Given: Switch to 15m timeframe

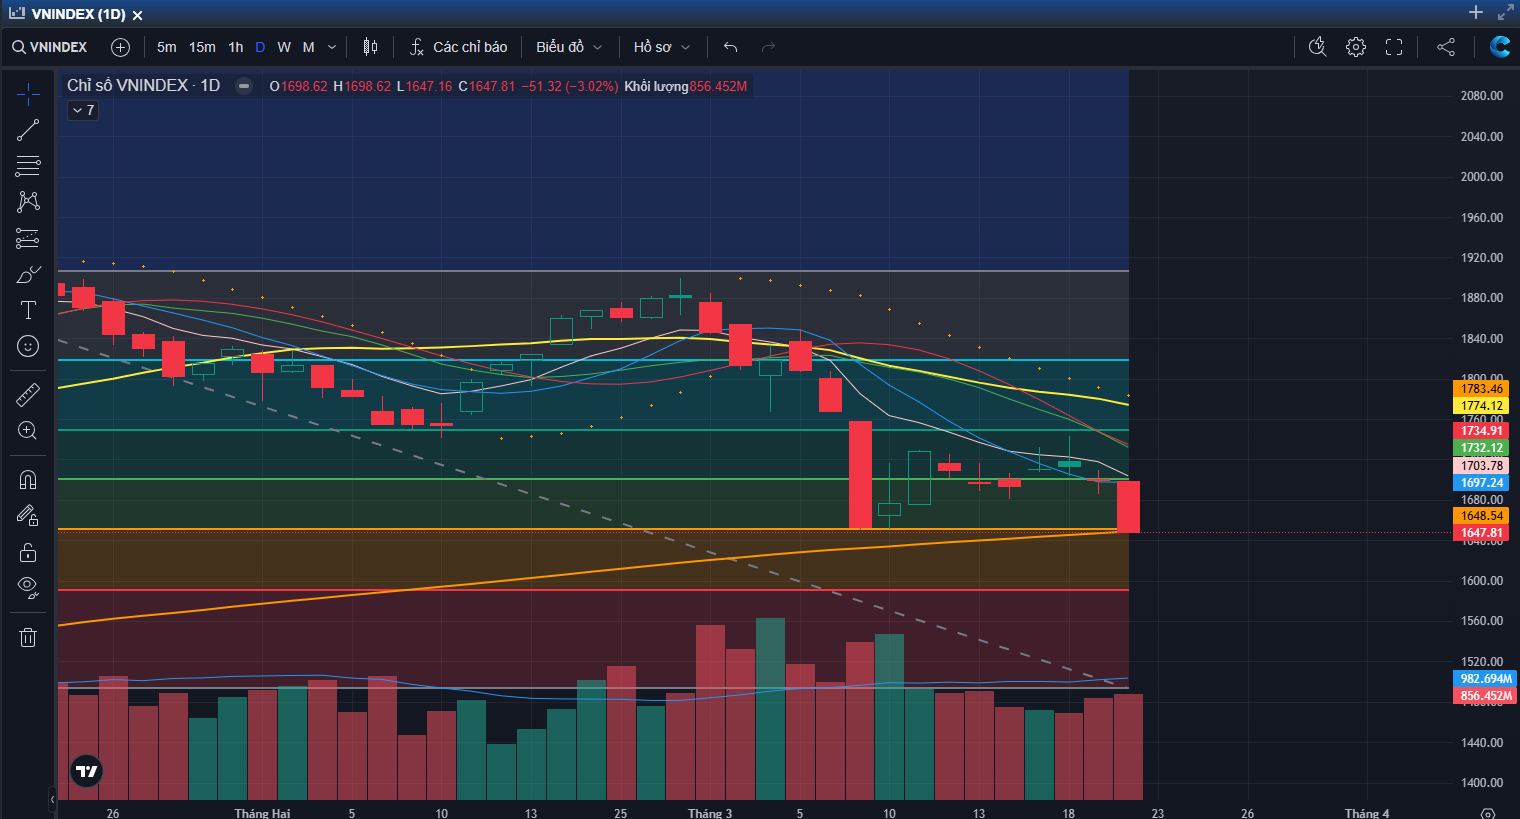Looking at the screenshot, I should point(202,47).
